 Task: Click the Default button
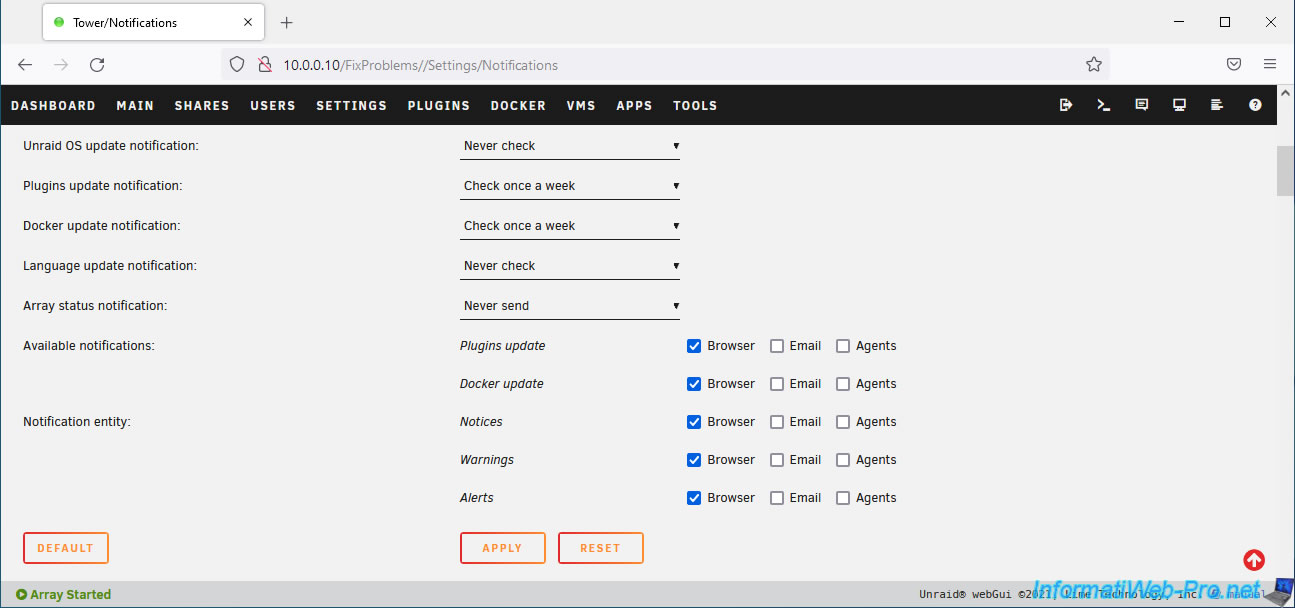coord(66,548)
